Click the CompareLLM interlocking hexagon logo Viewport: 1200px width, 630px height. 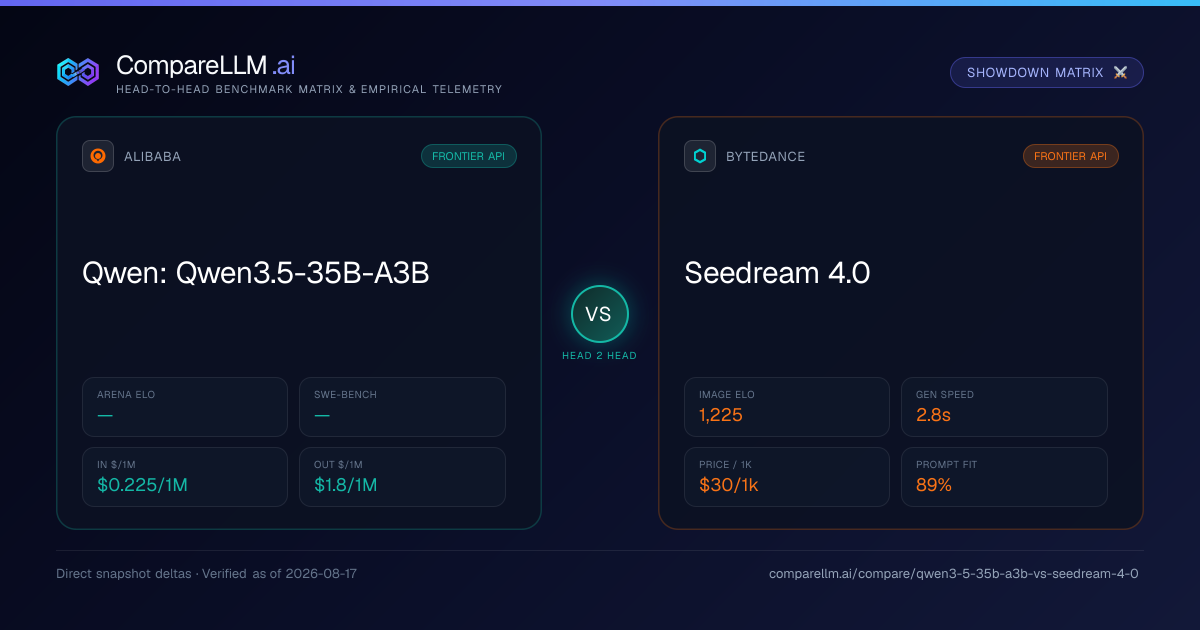78,72
